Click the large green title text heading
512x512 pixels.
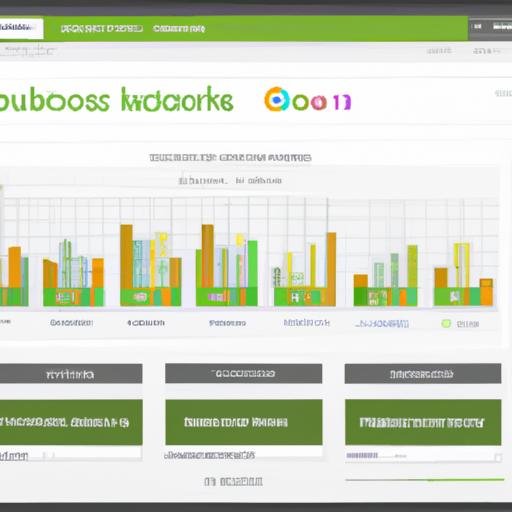(116, 99)
